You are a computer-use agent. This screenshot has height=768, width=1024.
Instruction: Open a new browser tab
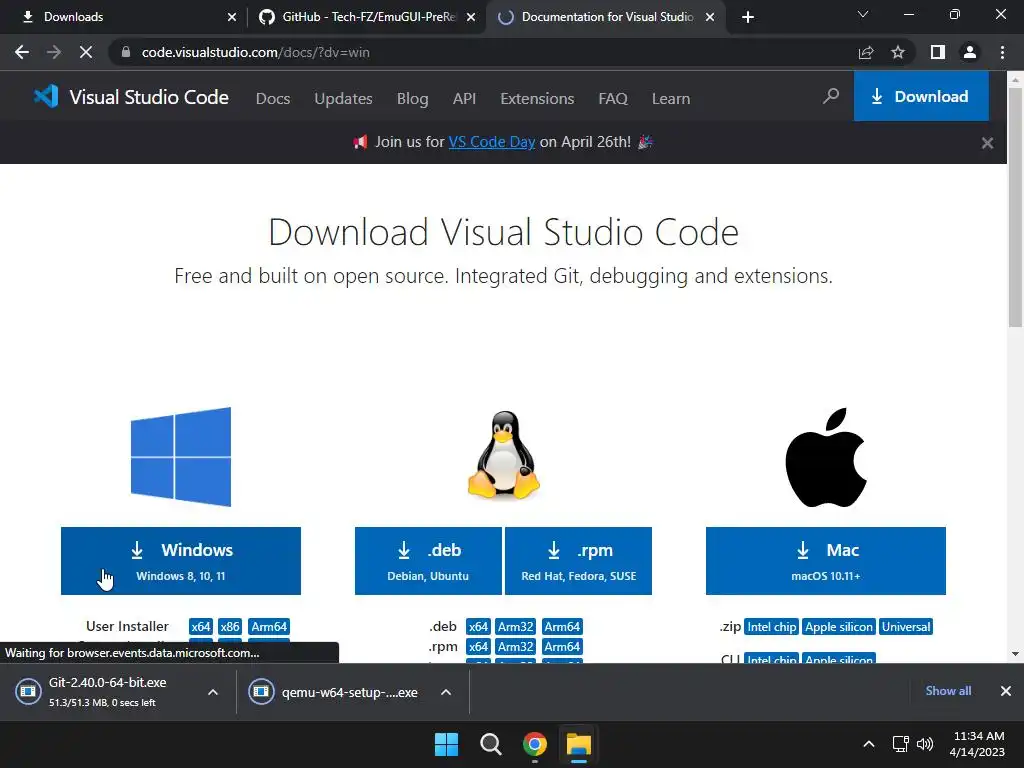pyautogui.click(x=748, y=18)
